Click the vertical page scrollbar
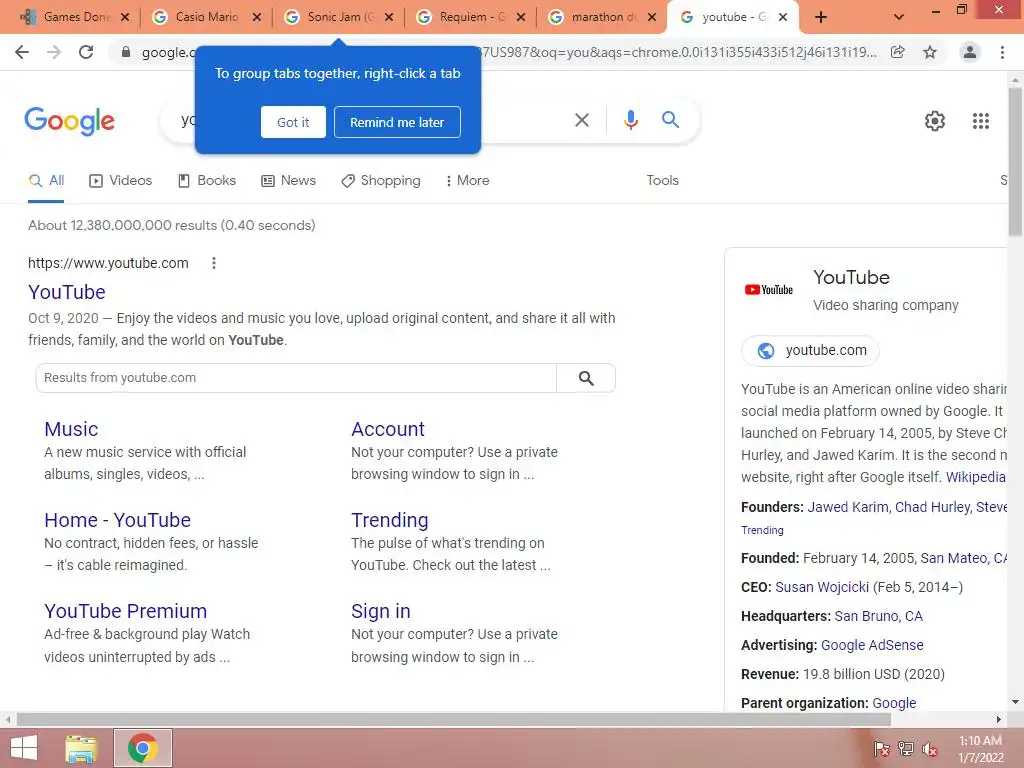 click(x=1016, y=160)
